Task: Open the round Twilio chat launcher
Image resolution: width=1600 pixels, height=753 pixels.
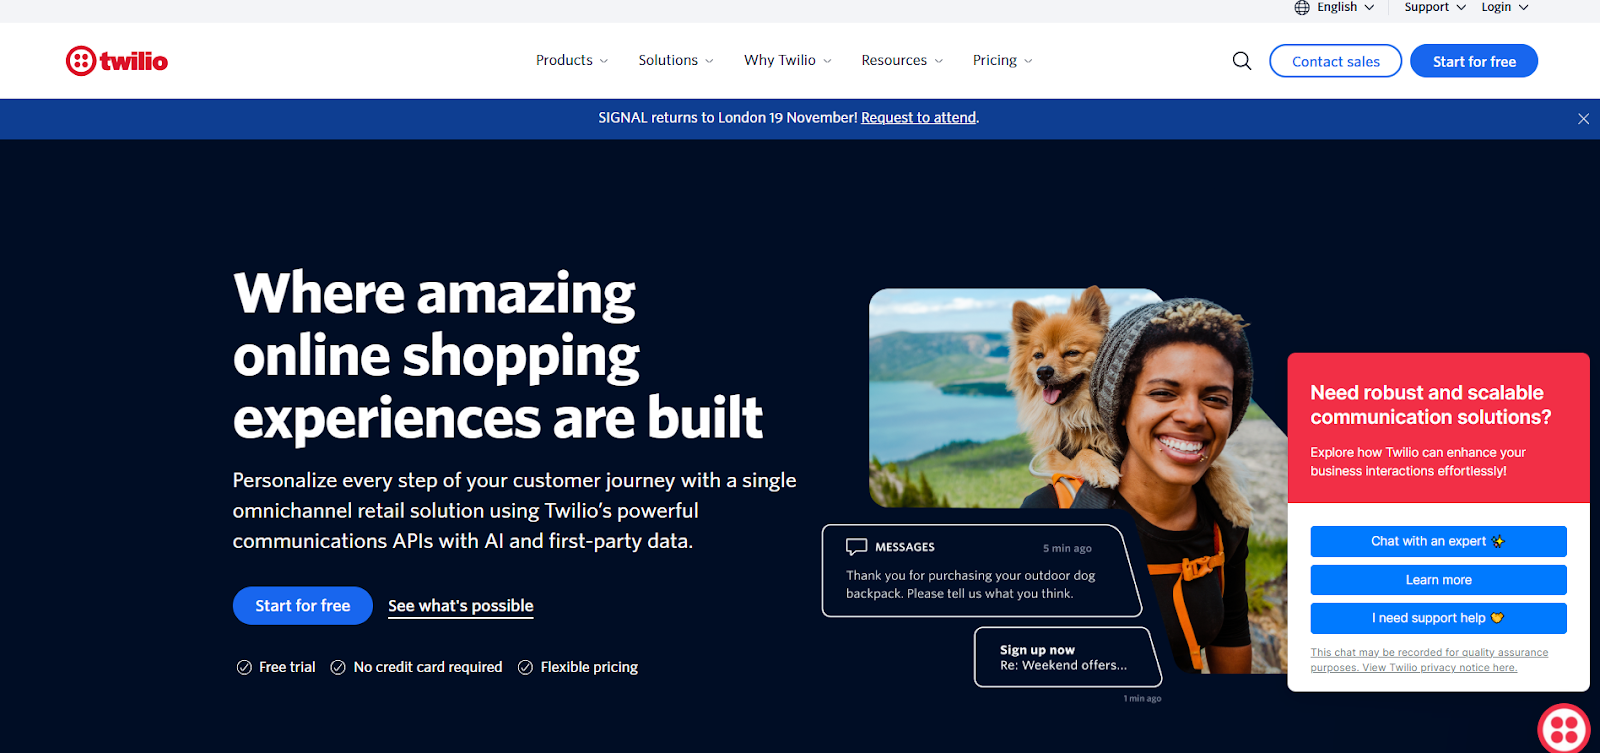Action: tap(1563, 728)
